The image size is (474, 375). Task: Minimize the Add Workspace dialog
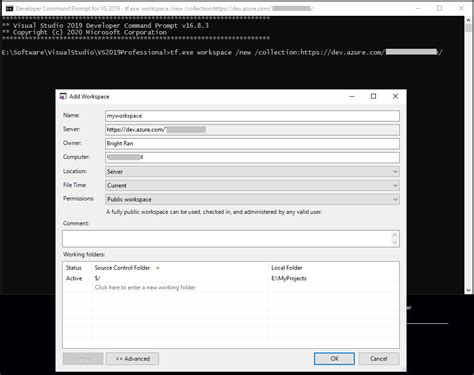352,96
